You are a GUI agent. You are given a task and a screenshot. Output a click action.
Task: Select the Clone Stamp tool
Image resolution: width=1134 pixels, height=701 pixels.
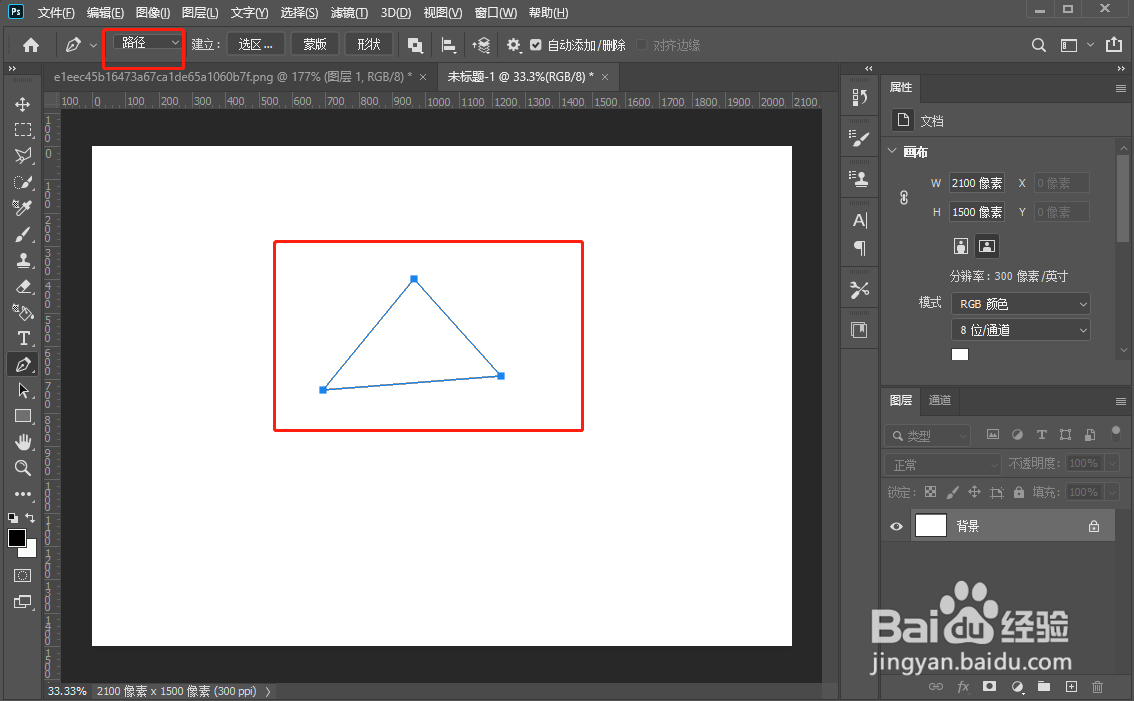point(22,260)
